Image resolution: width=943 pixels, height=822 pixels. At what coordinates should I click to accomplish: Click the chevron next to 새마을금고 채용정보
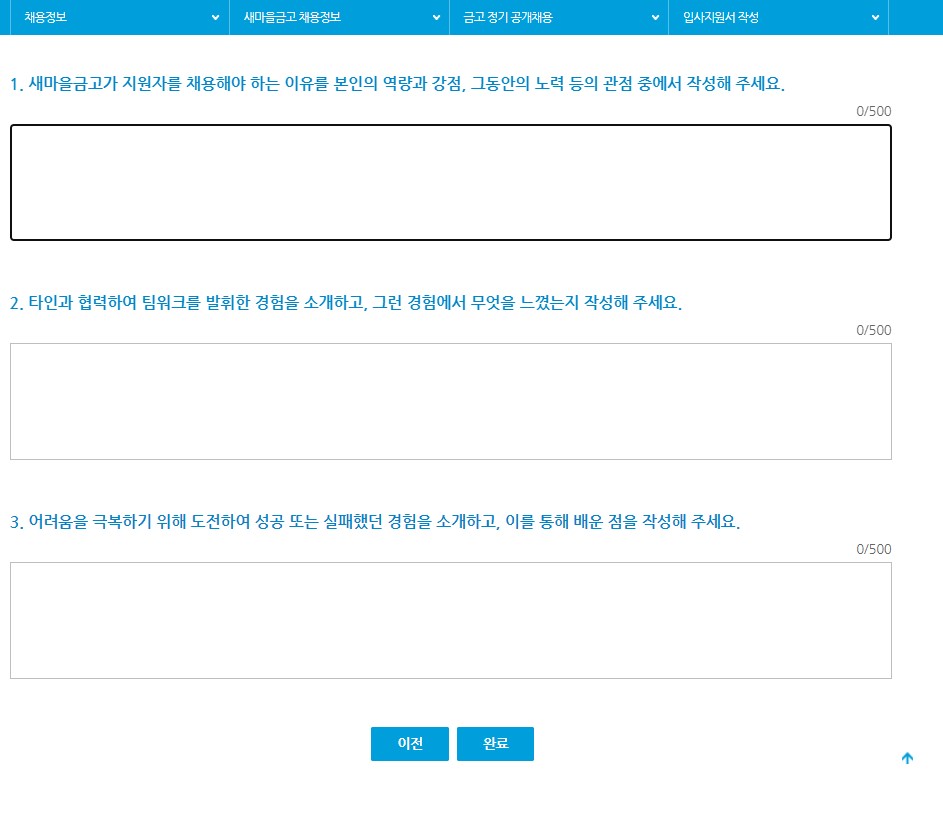point(436,18)
